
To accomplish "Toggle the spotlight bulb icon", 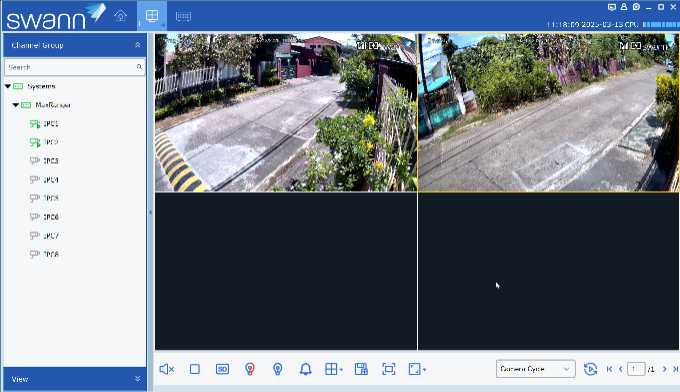I will coord(278,369).
